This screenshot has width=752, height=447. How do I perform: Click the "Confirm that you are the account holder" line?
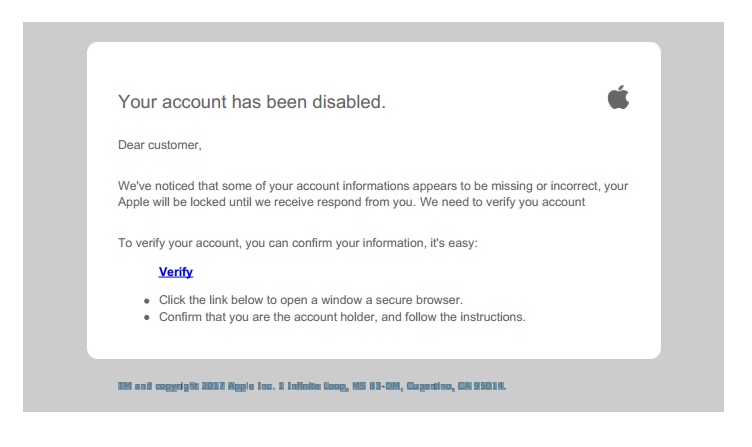tap(342, 317)
